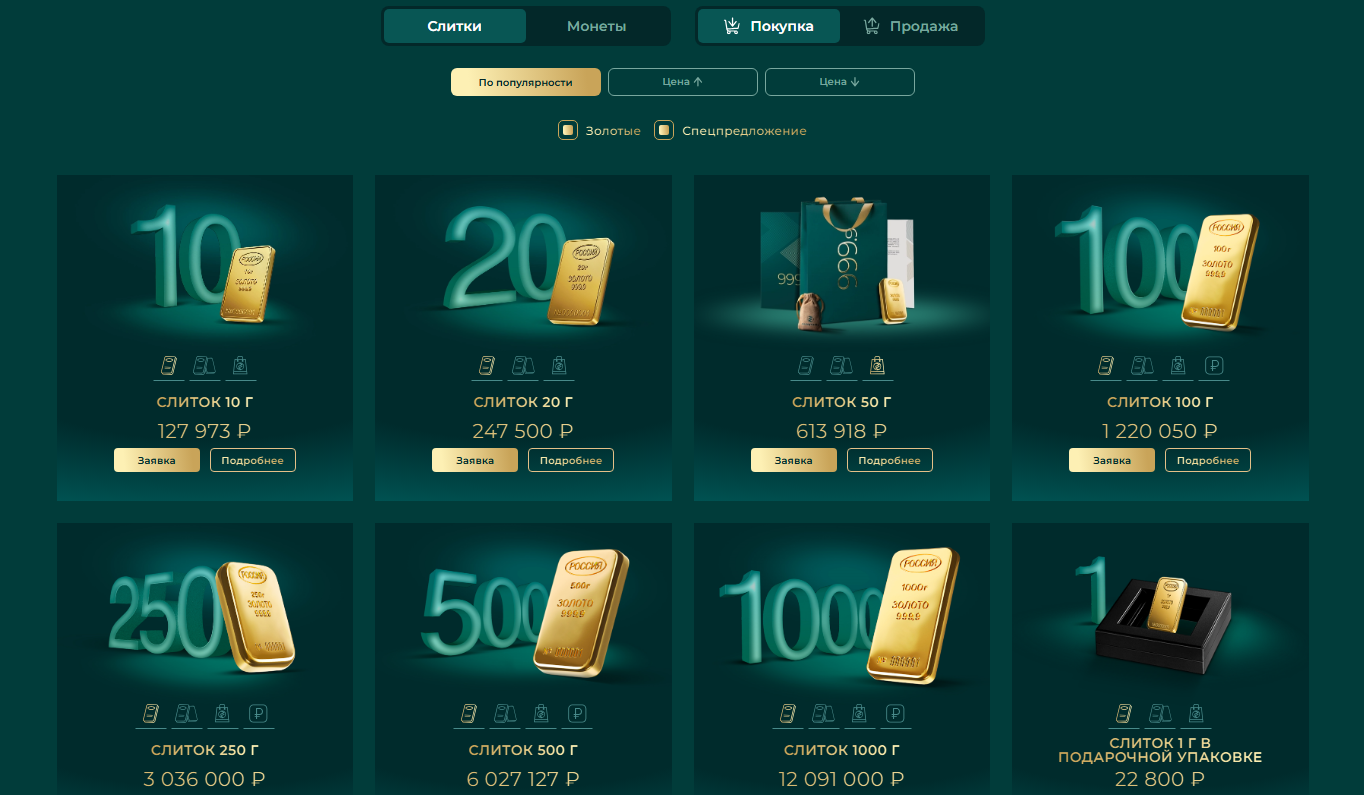The image size is (1364, 795).
Task: Switch to the Монеты tab
Action: click(x=597, y=26)
